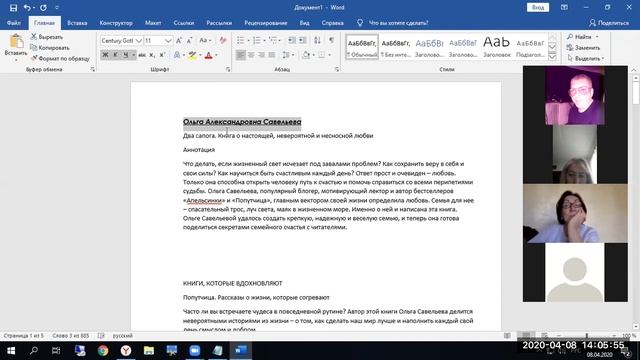Open the font name Century Gothic dropdown
Viewport: 640px width, 360px height.
tap(138, 40)
